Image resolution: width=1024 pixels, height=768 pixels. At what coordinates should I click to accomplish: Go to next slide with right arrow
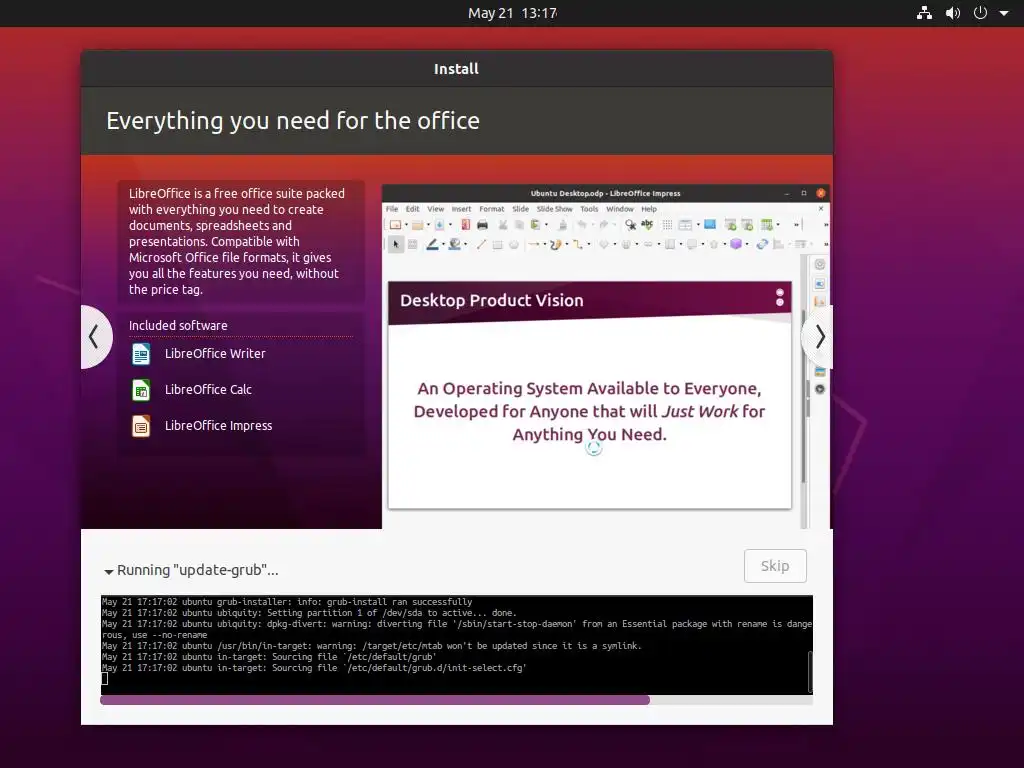(x=819, y=337)
